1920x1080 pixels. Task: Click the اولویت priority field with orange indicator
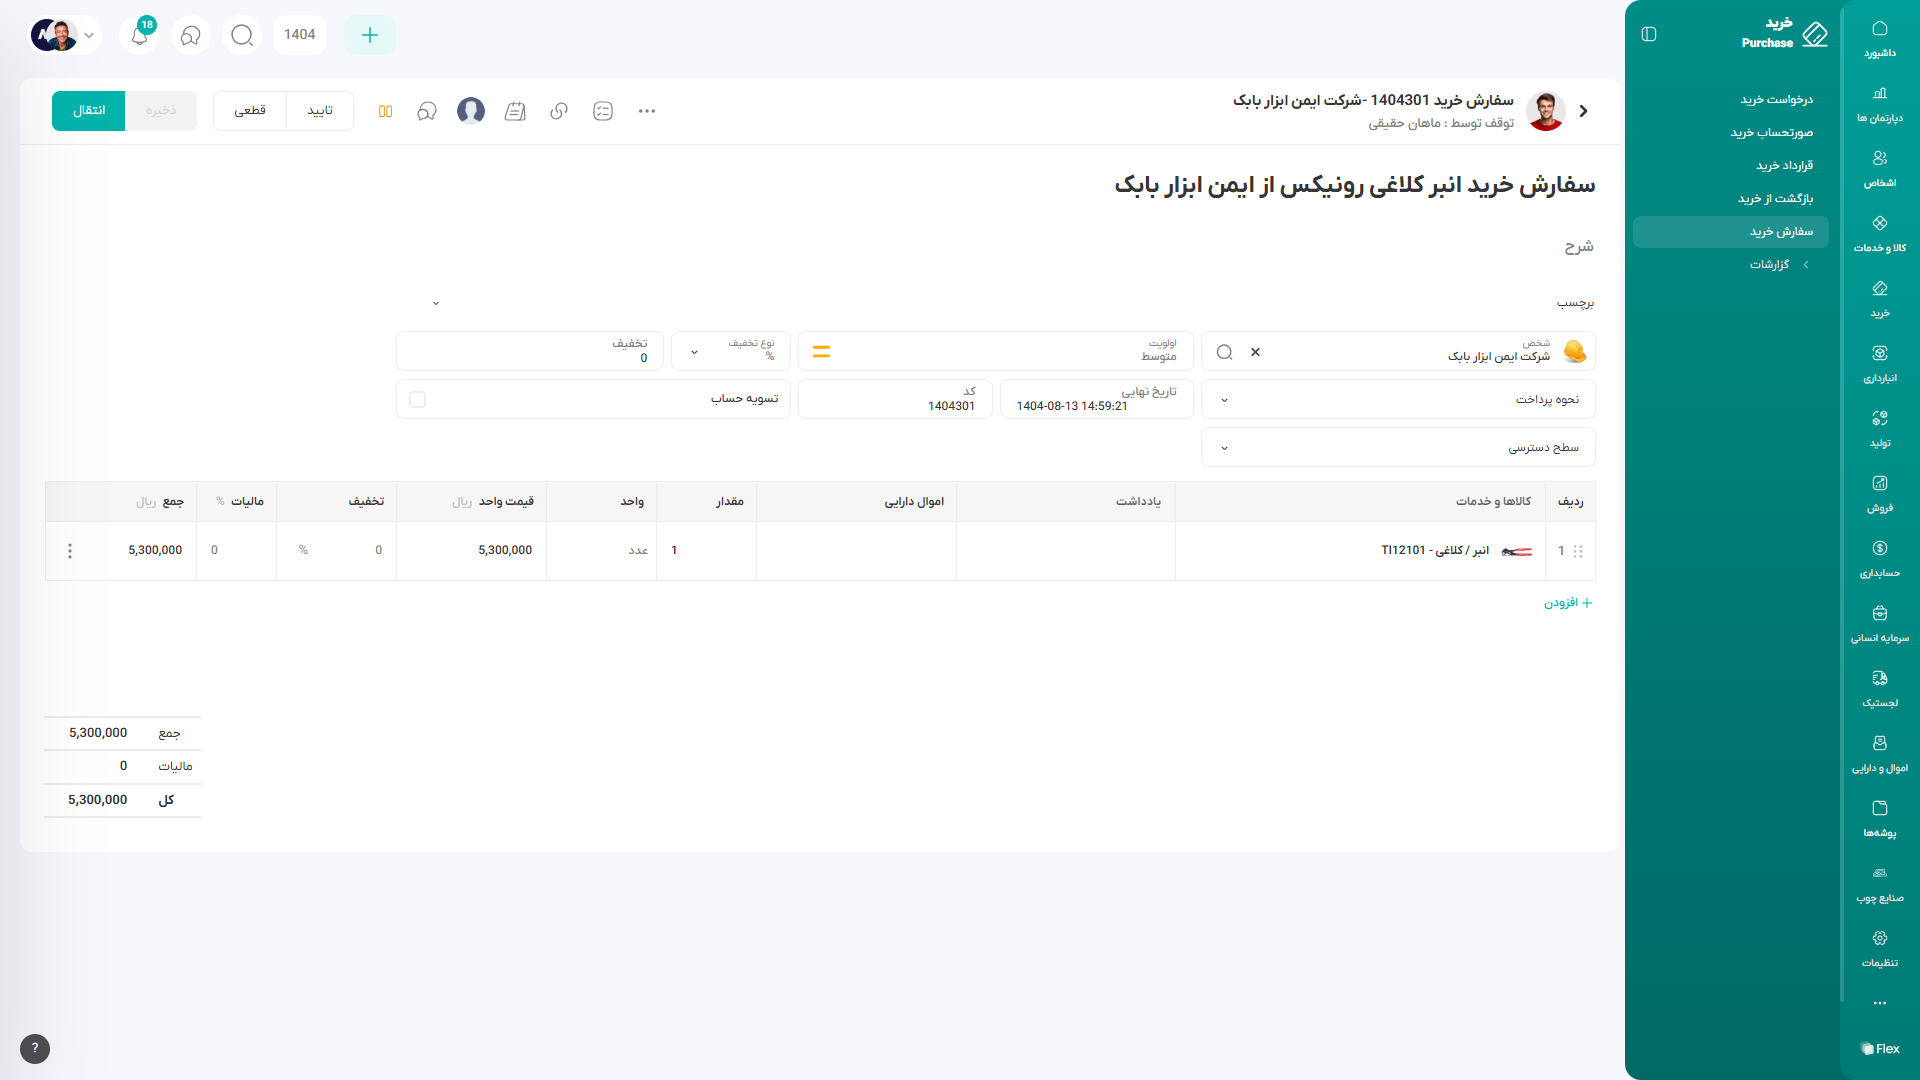995,351
